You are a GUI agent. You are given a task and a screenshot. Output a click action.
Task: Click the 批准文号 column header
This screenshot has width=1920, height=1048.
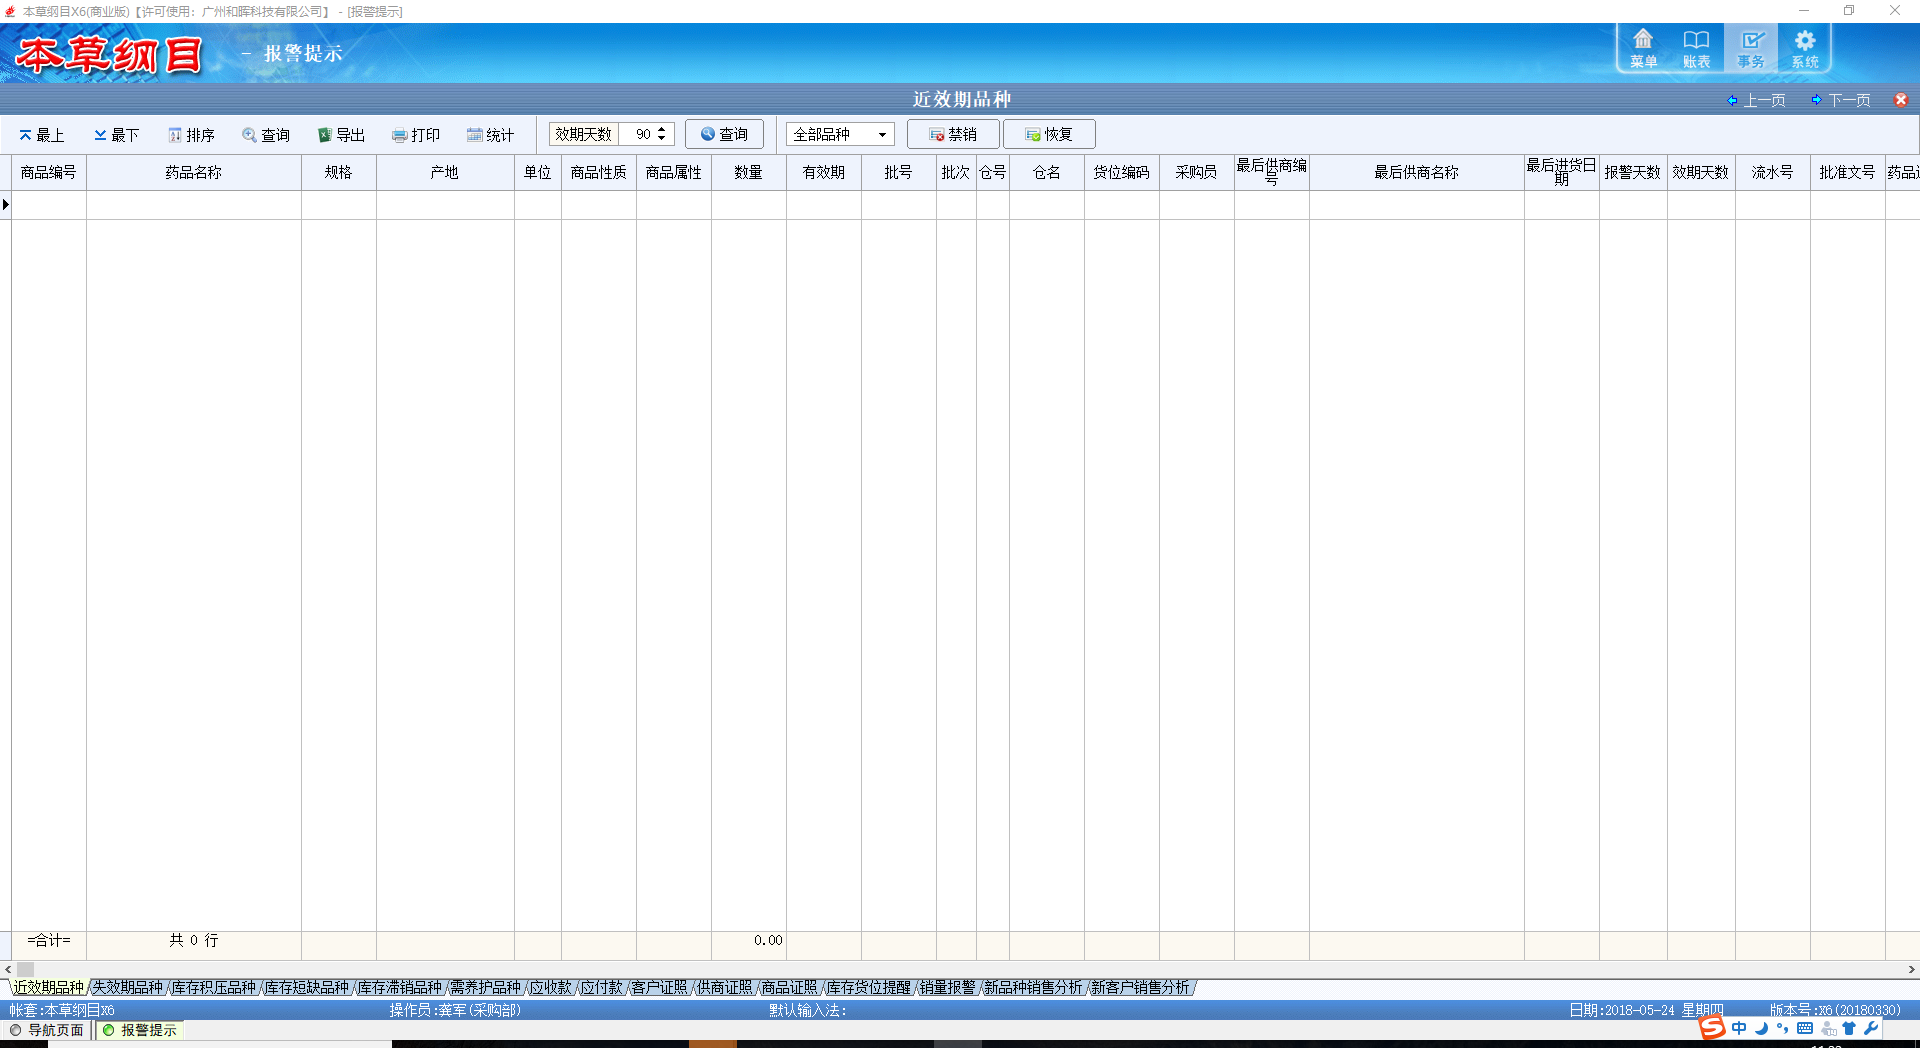click(x=1848, y=173)
